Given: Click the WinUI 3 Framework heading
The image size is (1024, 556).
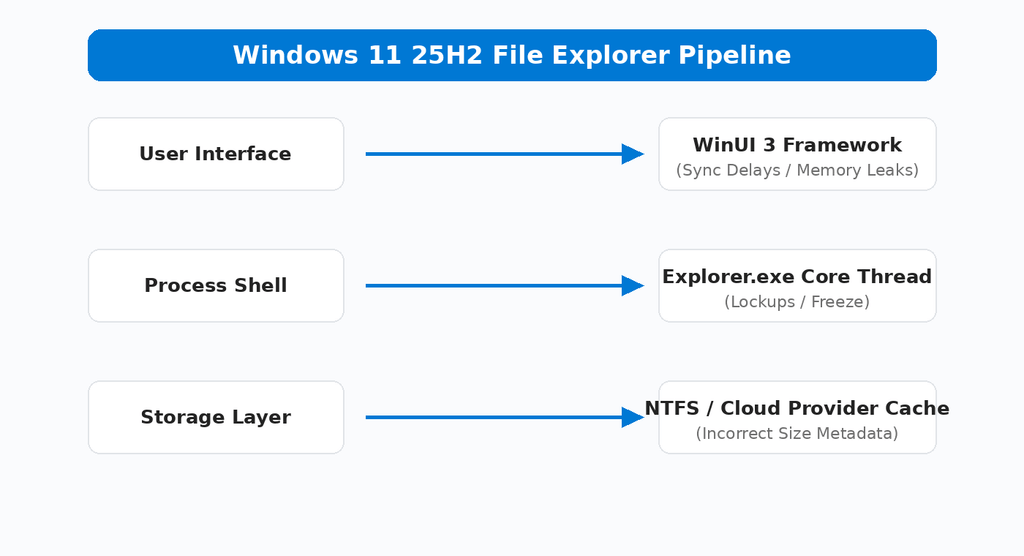Looking at the screenshot, I should click(797, 144).
